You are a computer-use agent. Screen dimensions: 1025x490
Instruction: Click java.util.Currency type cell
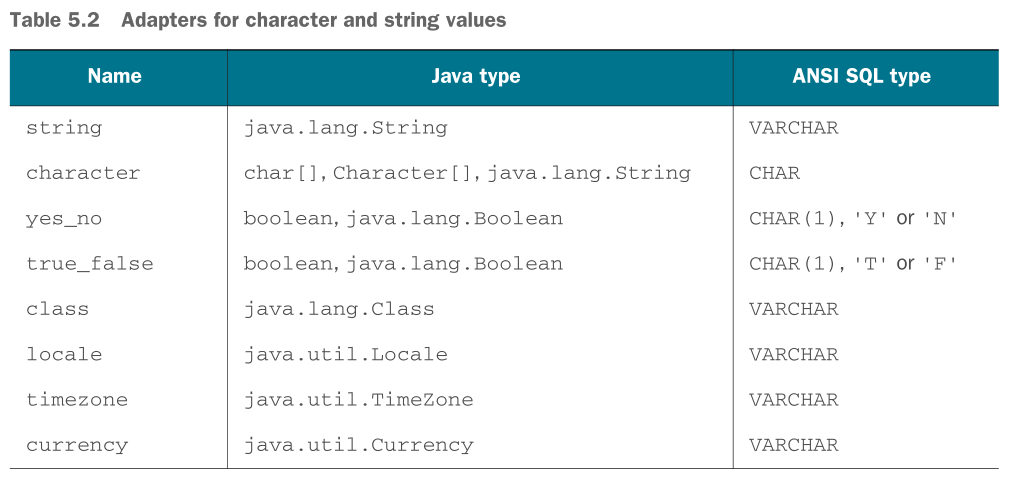tap(359, 445)
